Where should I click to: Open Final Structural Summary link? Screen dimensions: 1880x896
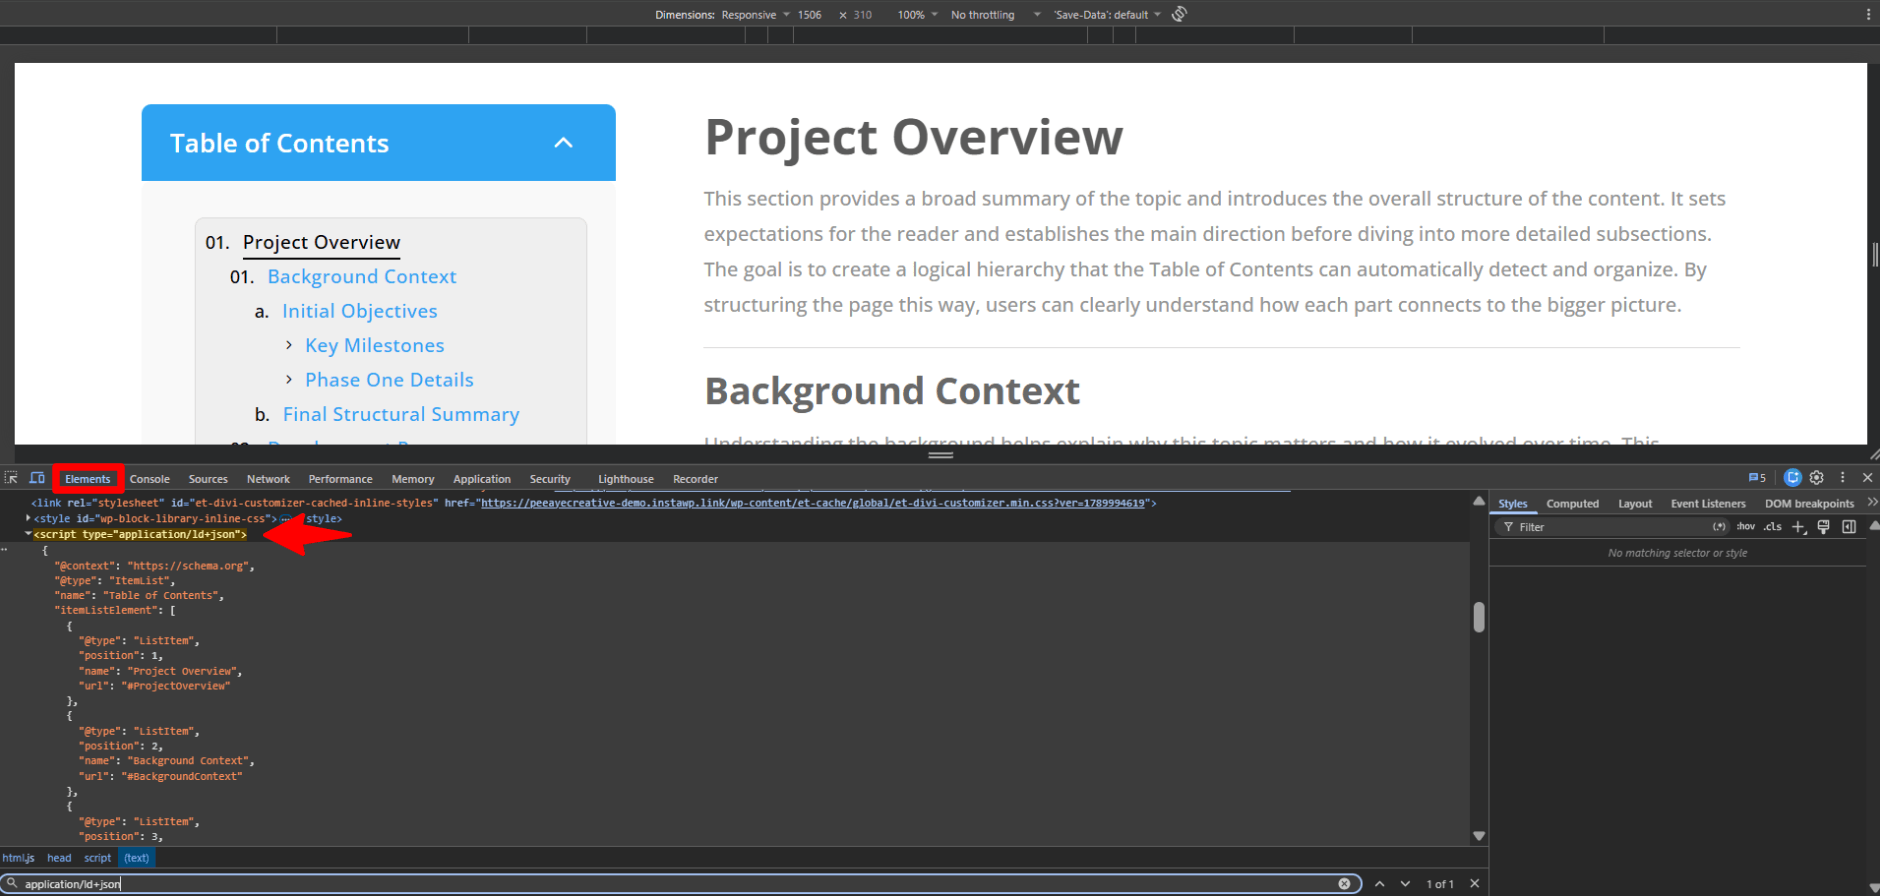(401, 414)
